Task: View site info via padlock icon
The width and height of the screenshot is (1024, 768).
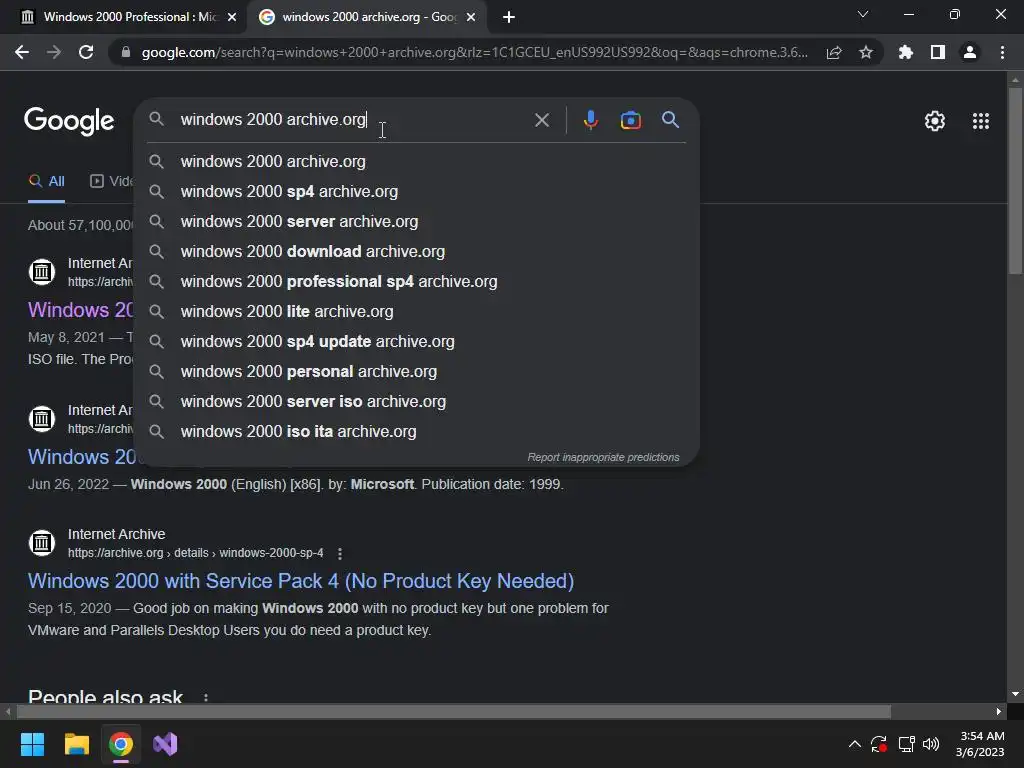Action: pos(126,52)
